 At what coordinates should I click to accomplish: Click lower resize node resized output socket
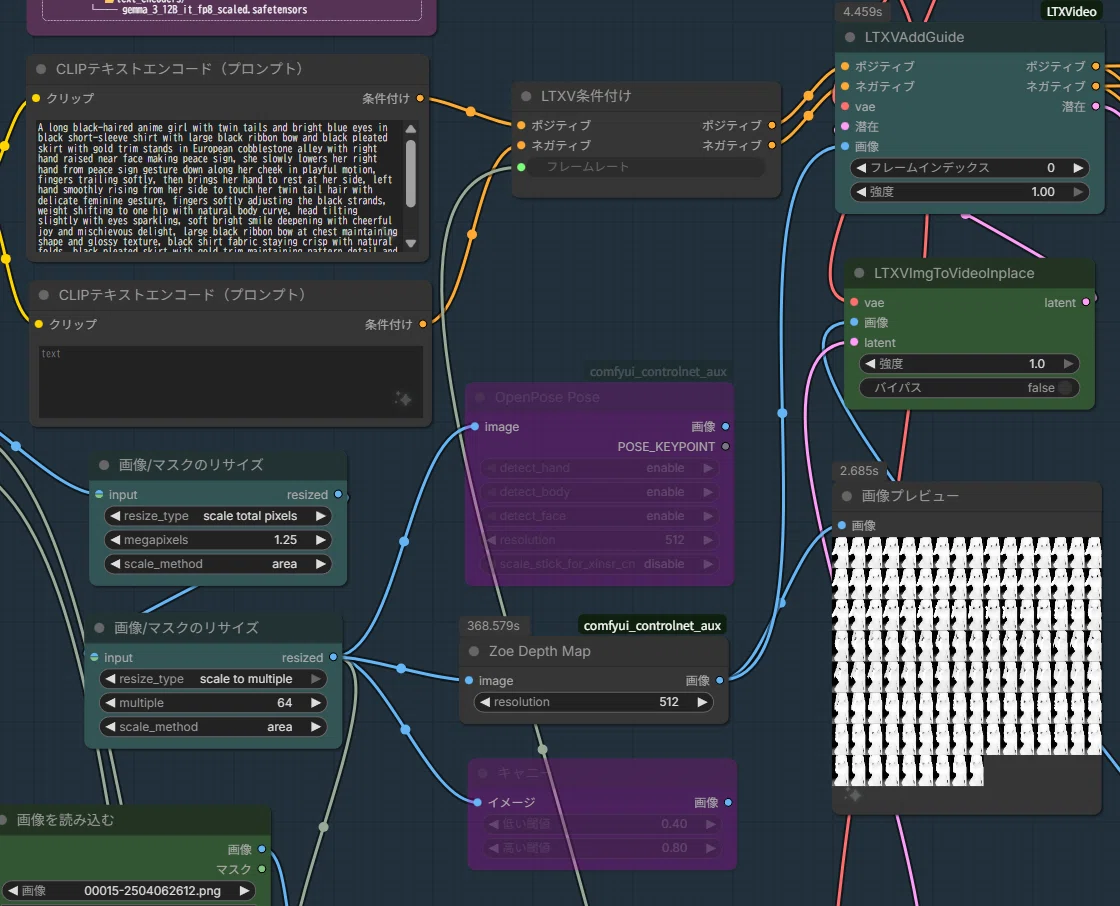pyautogui.click(x=334, y=657)
